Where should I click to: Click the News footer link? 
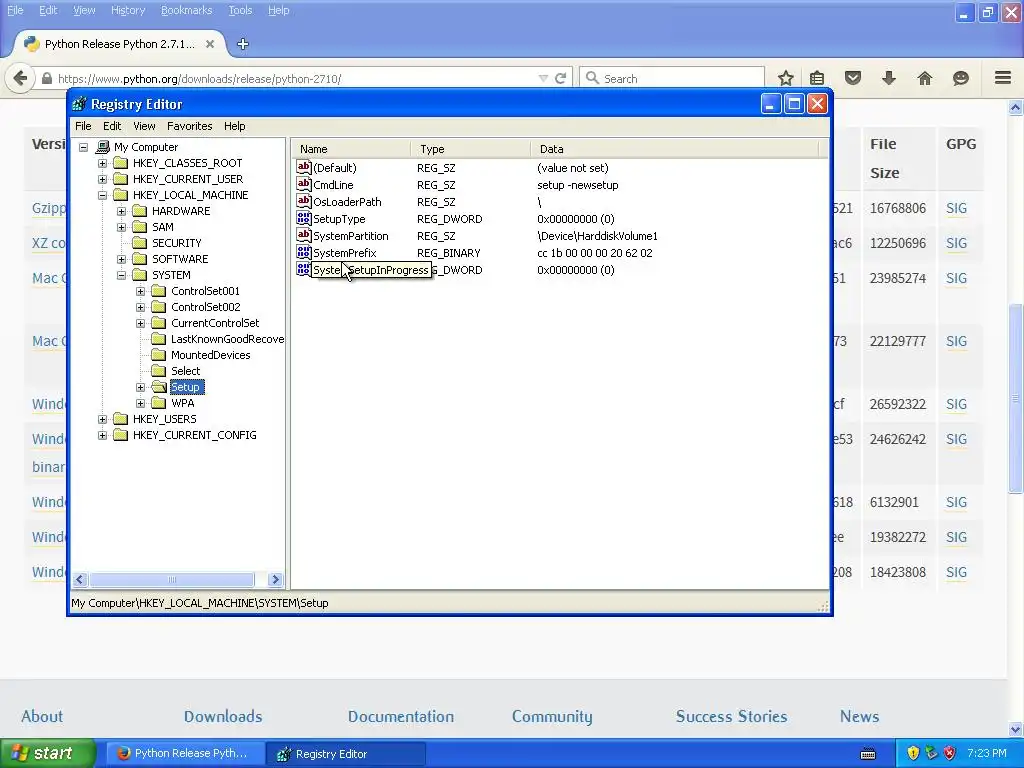click(x=859, y=716)
